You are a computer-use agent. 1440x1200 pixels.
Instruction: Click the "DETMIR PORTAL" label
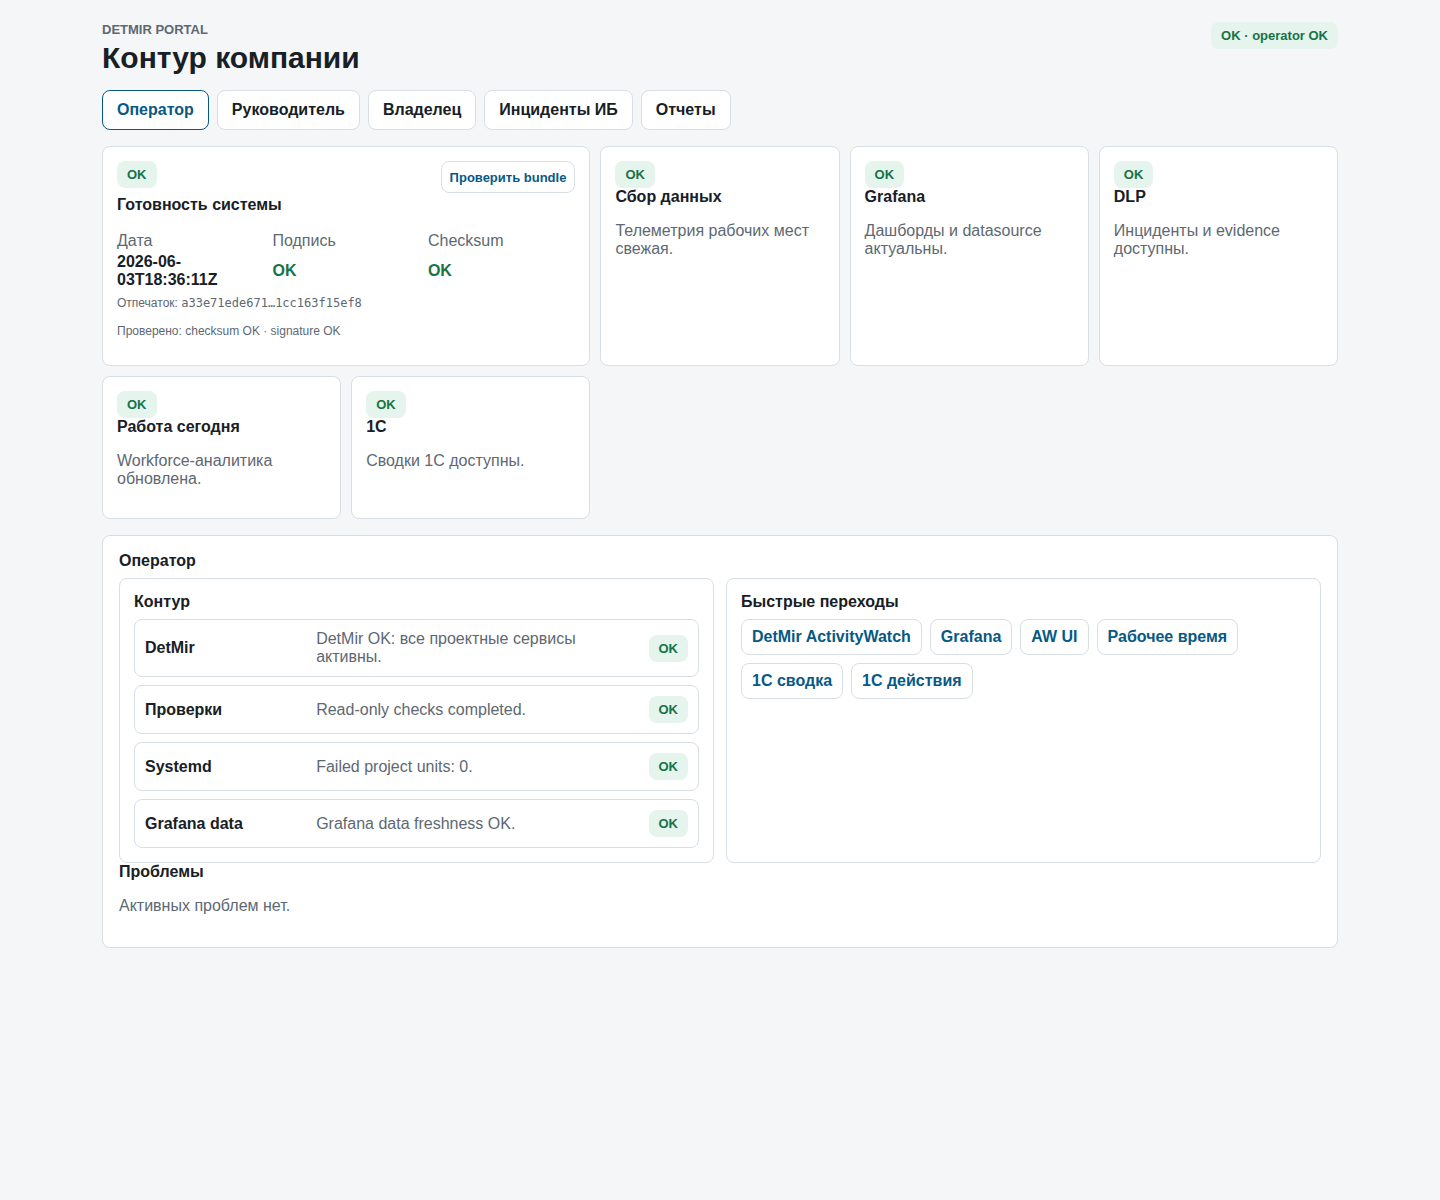155,30
